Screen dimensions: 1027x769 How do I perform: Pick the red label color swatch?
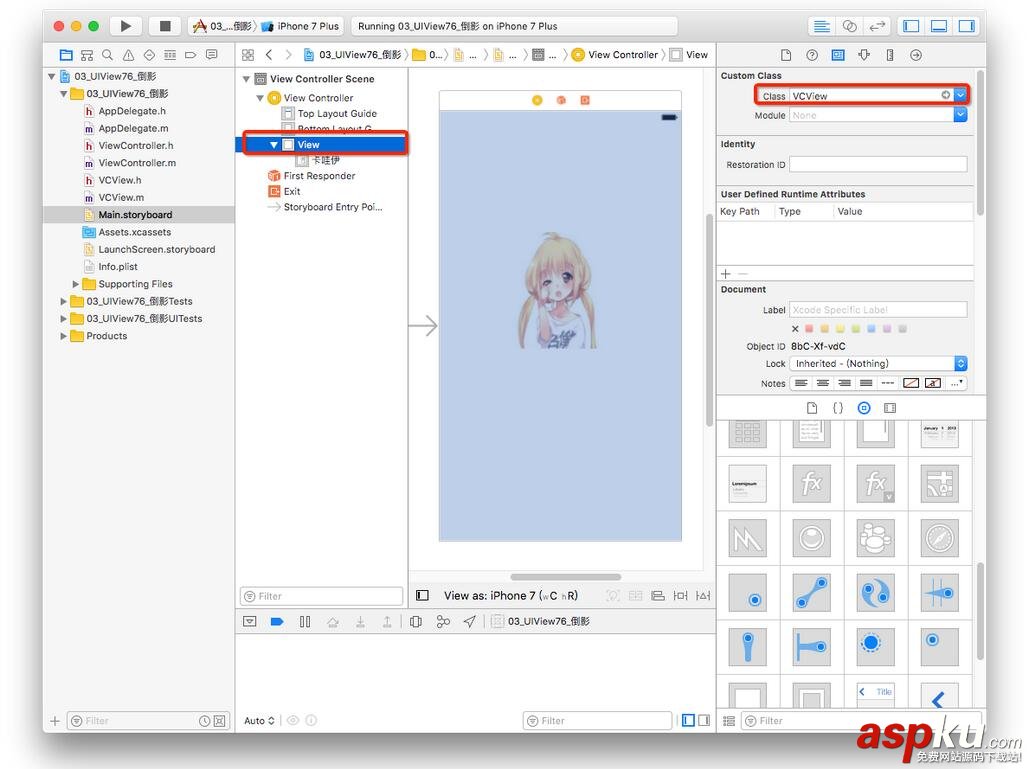(809, 329)
